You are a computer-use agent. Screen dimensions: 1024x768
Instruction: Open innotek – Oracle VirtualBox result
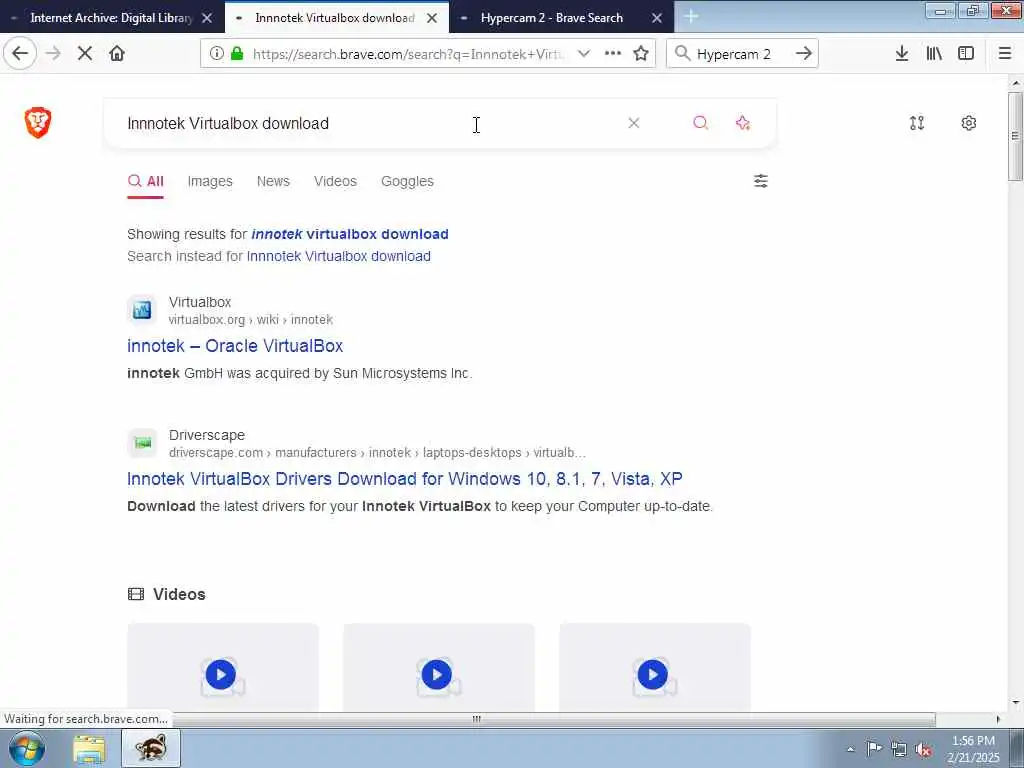coord(235,345)
